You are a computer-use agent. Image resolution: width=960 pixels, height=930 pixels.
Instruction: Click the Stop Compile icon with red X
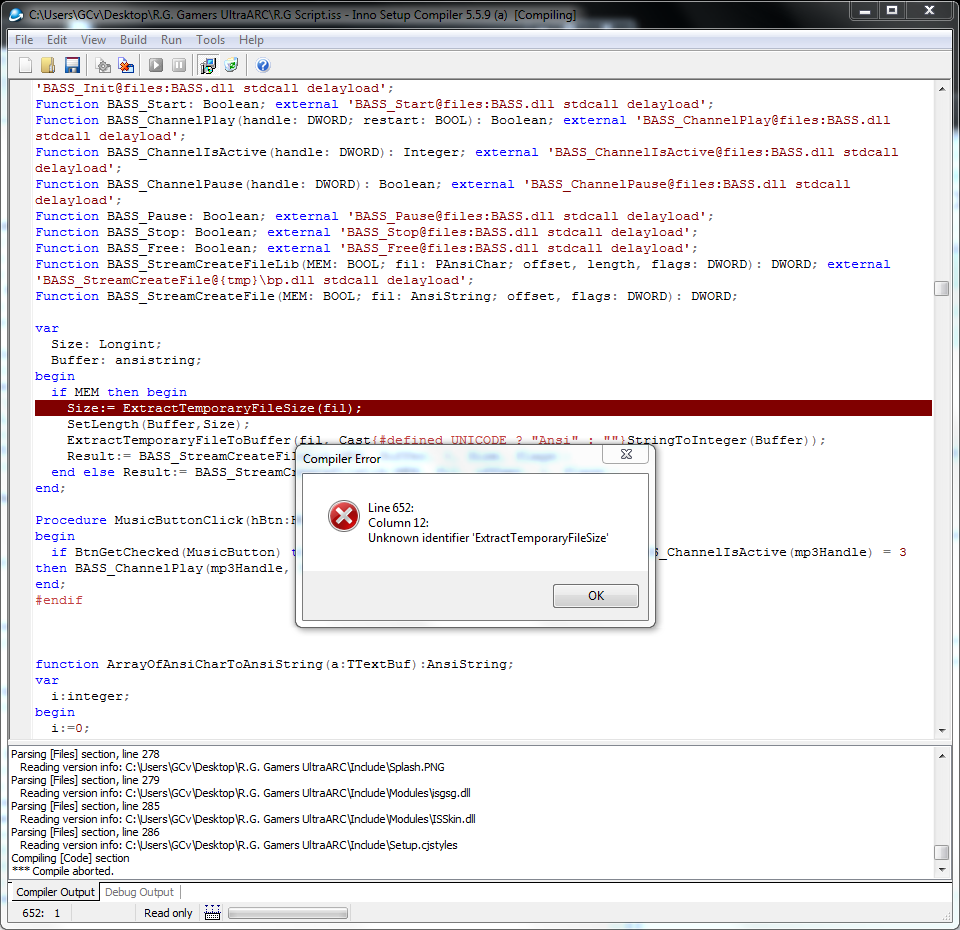[127, 65]
